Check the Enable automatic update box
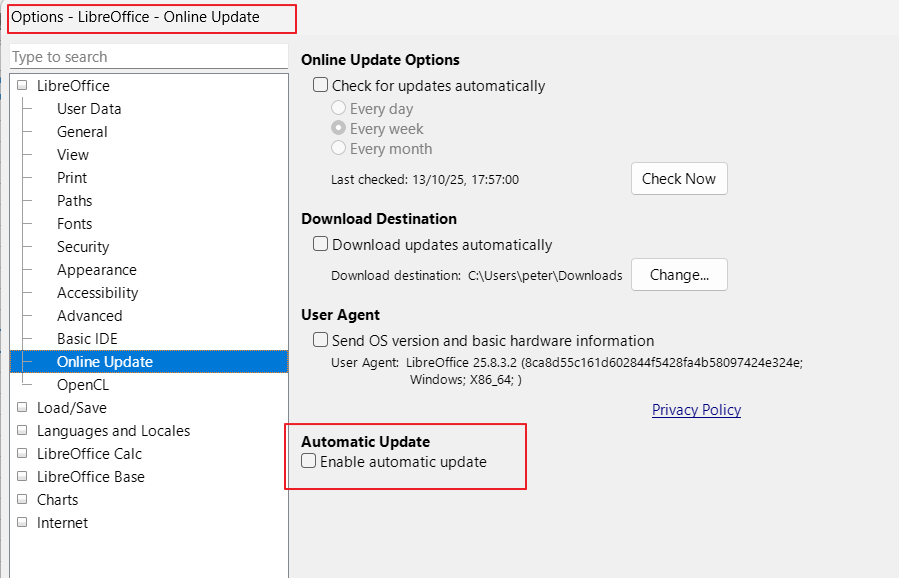The height and width of the screenshot is (578, 899). 309,462
